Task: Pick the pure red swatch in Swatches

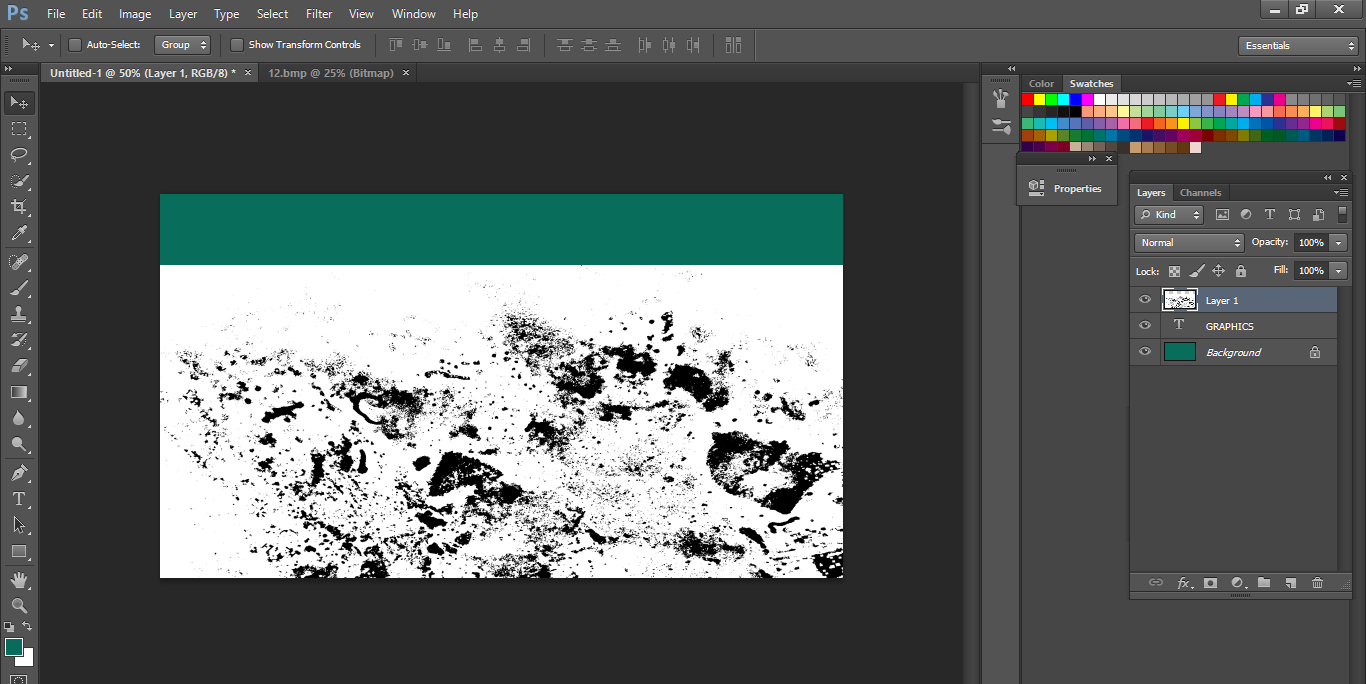Action: click(1030, 99)
